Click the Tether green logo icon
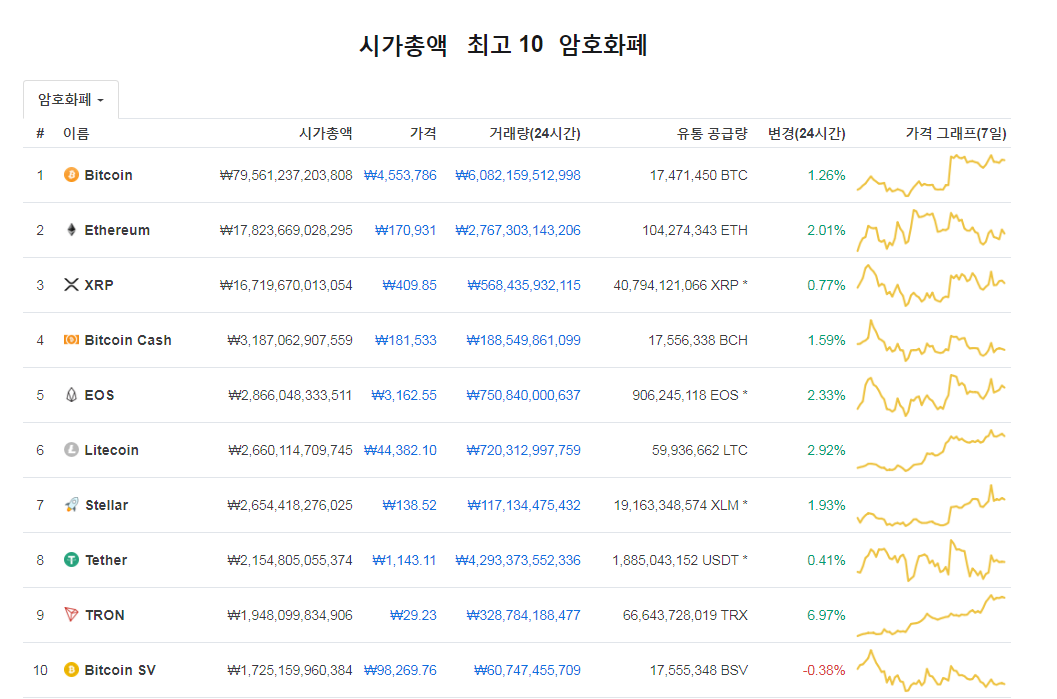Screen dimensions: 1057x699 71,559
